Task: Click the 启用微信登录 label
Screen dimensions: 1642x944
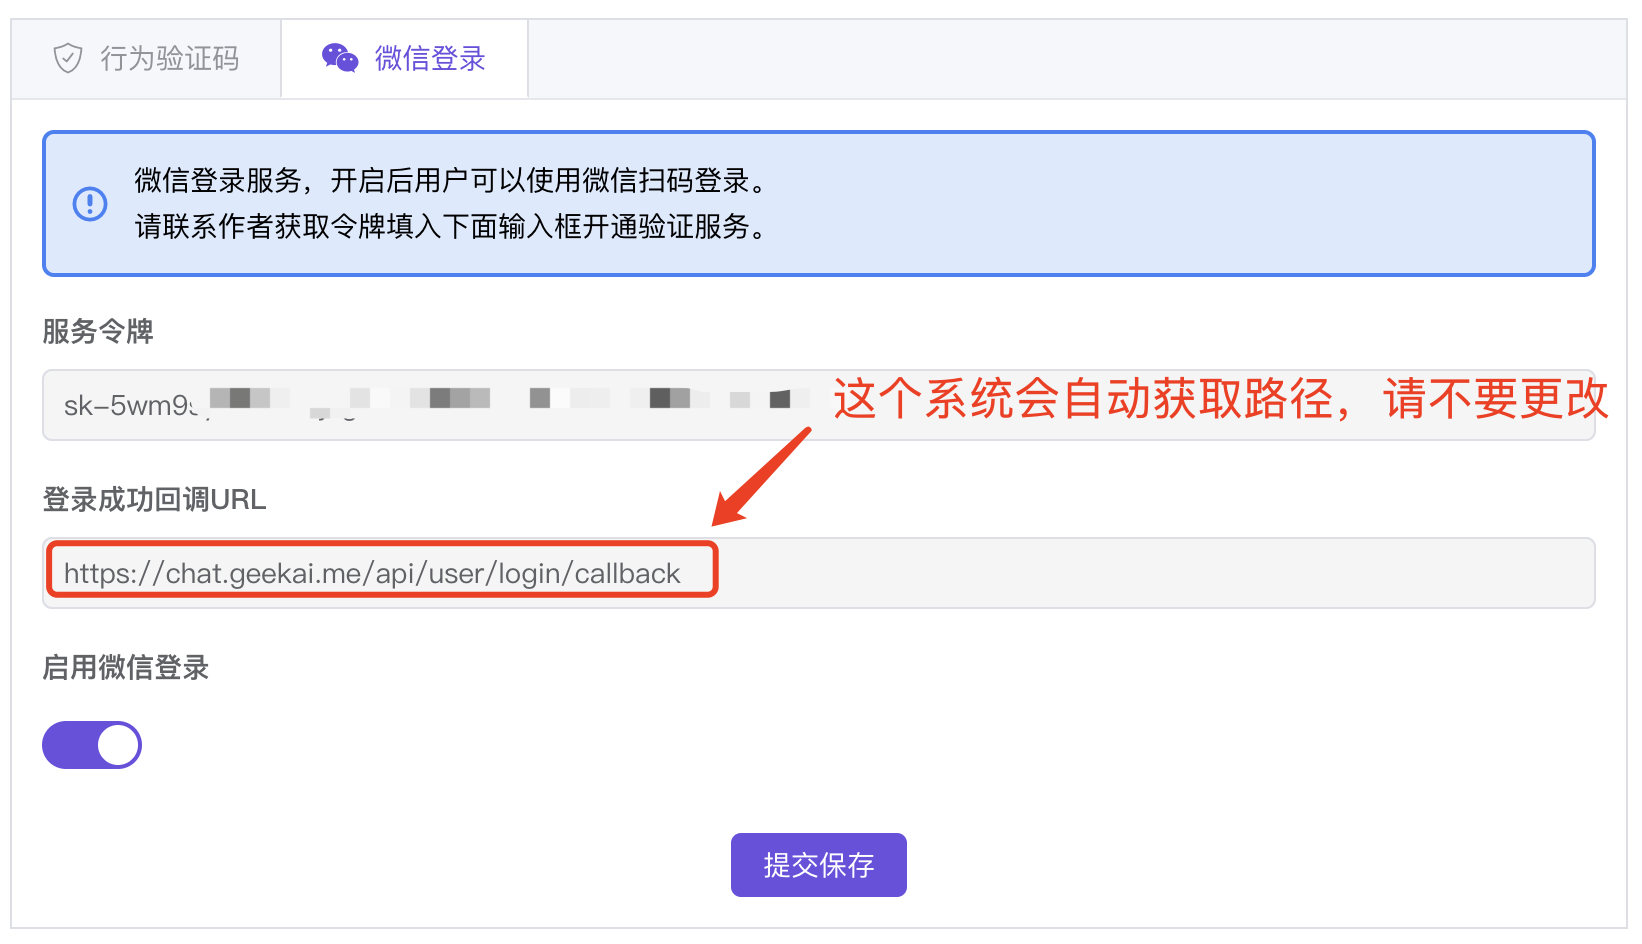Action: 125,667
